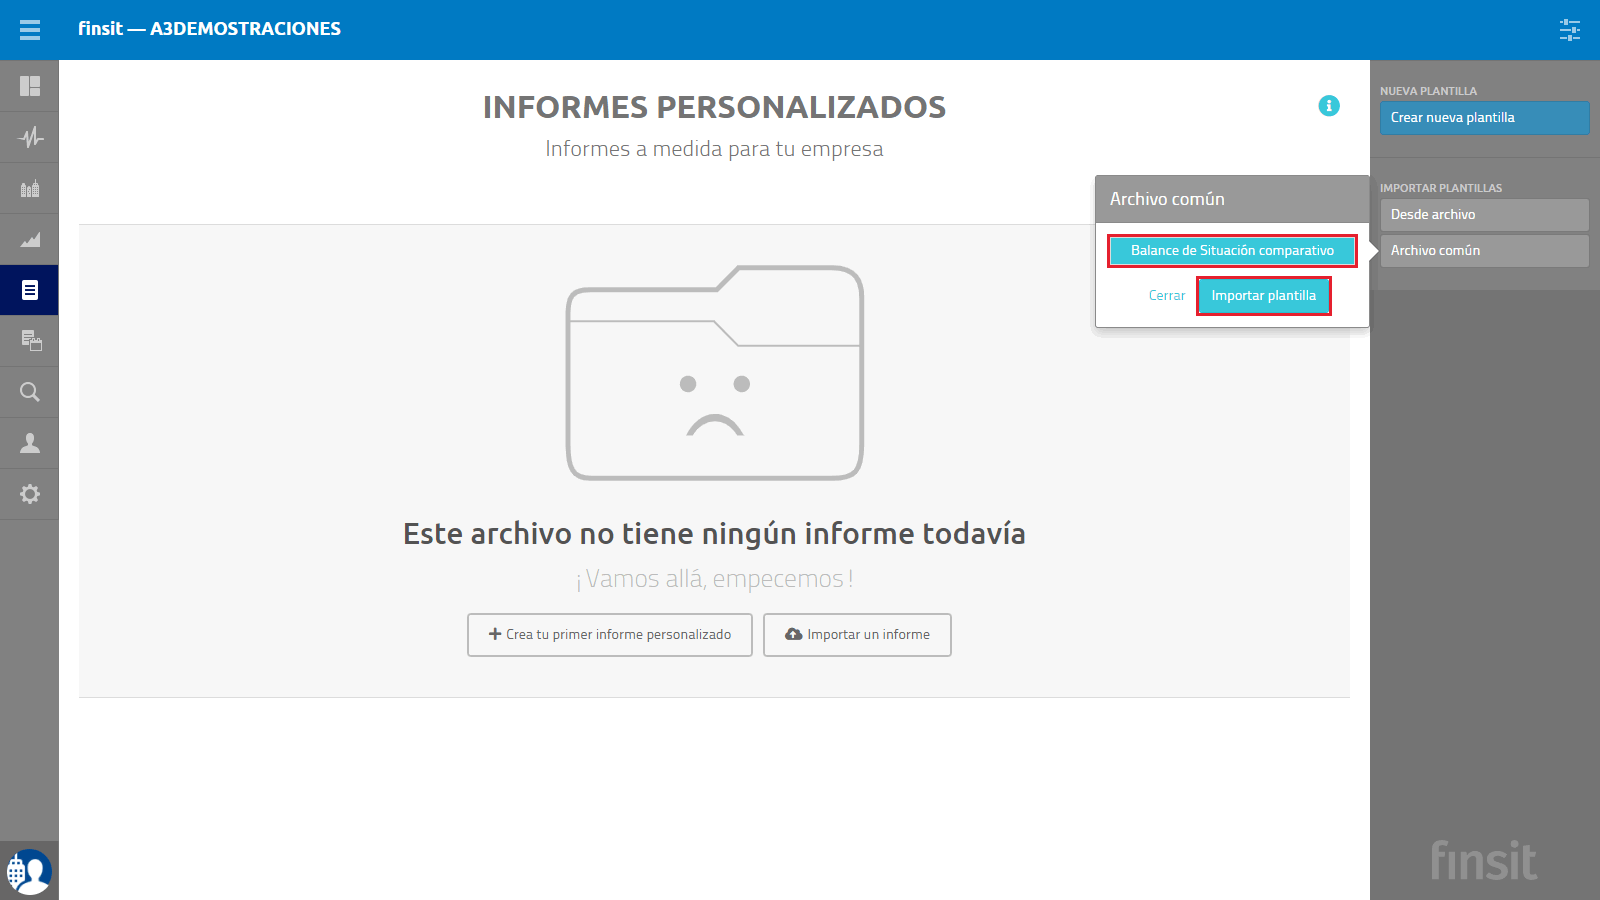Image resolution: width=1600 pixels, height=900 pixels.
Task: Click the finsit — A3DEMOSTRACIONES header title
Action: pos(210,29)
